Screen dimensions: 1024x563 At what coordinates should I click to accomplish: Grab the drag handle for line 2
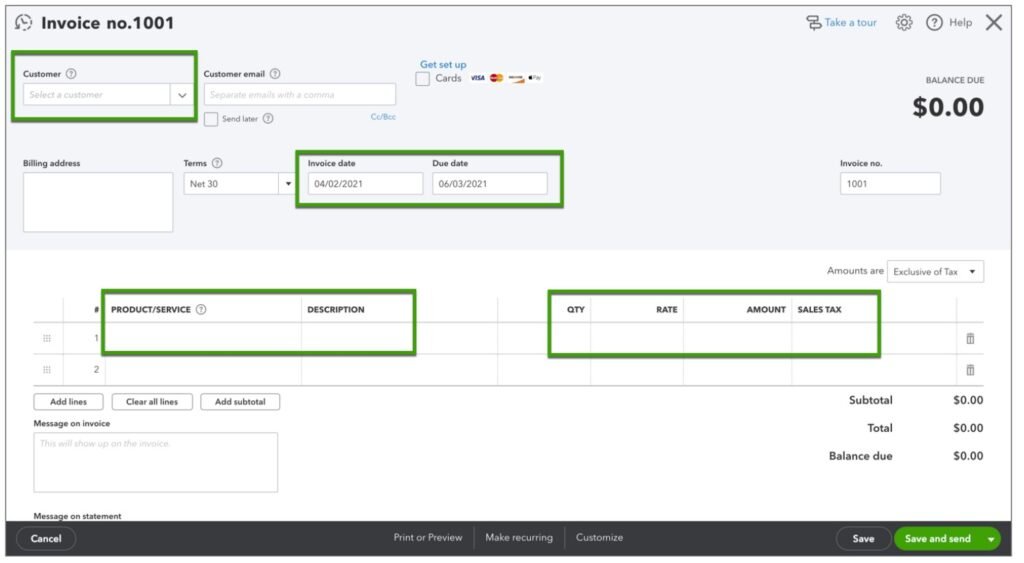coord(47,370)
